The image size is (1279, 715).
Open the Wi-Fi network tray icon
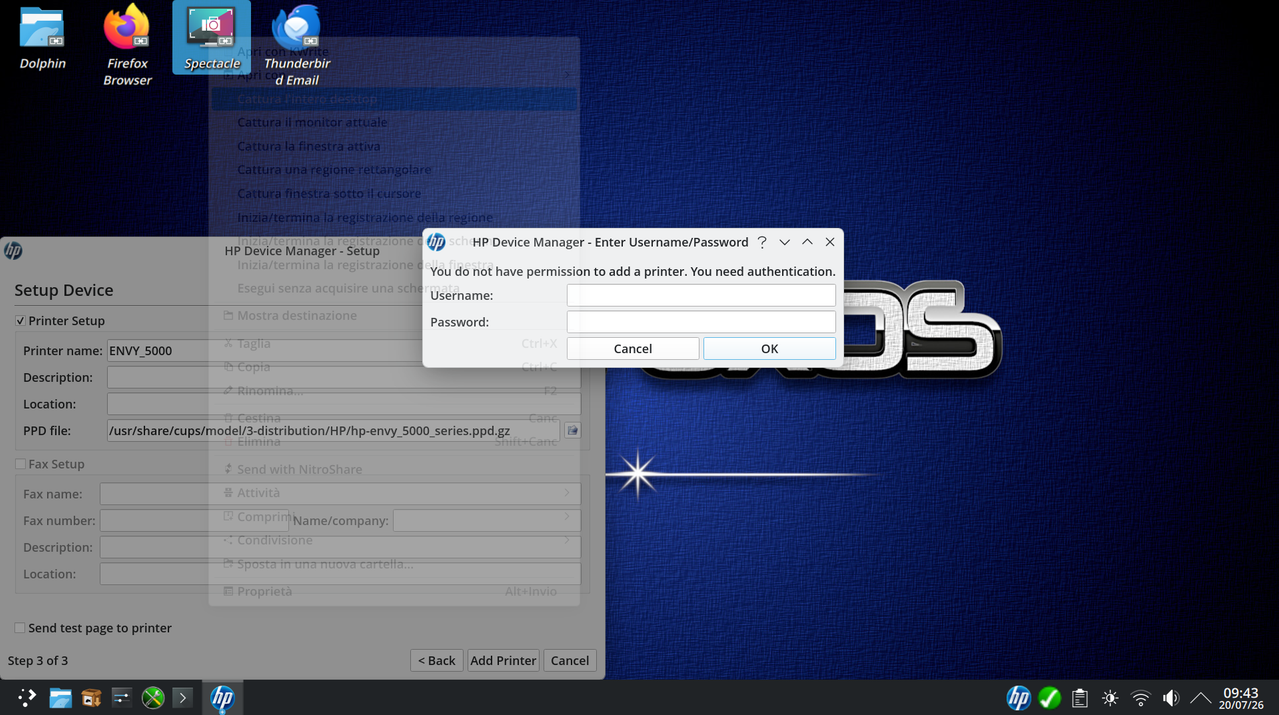pos(1140,698)
